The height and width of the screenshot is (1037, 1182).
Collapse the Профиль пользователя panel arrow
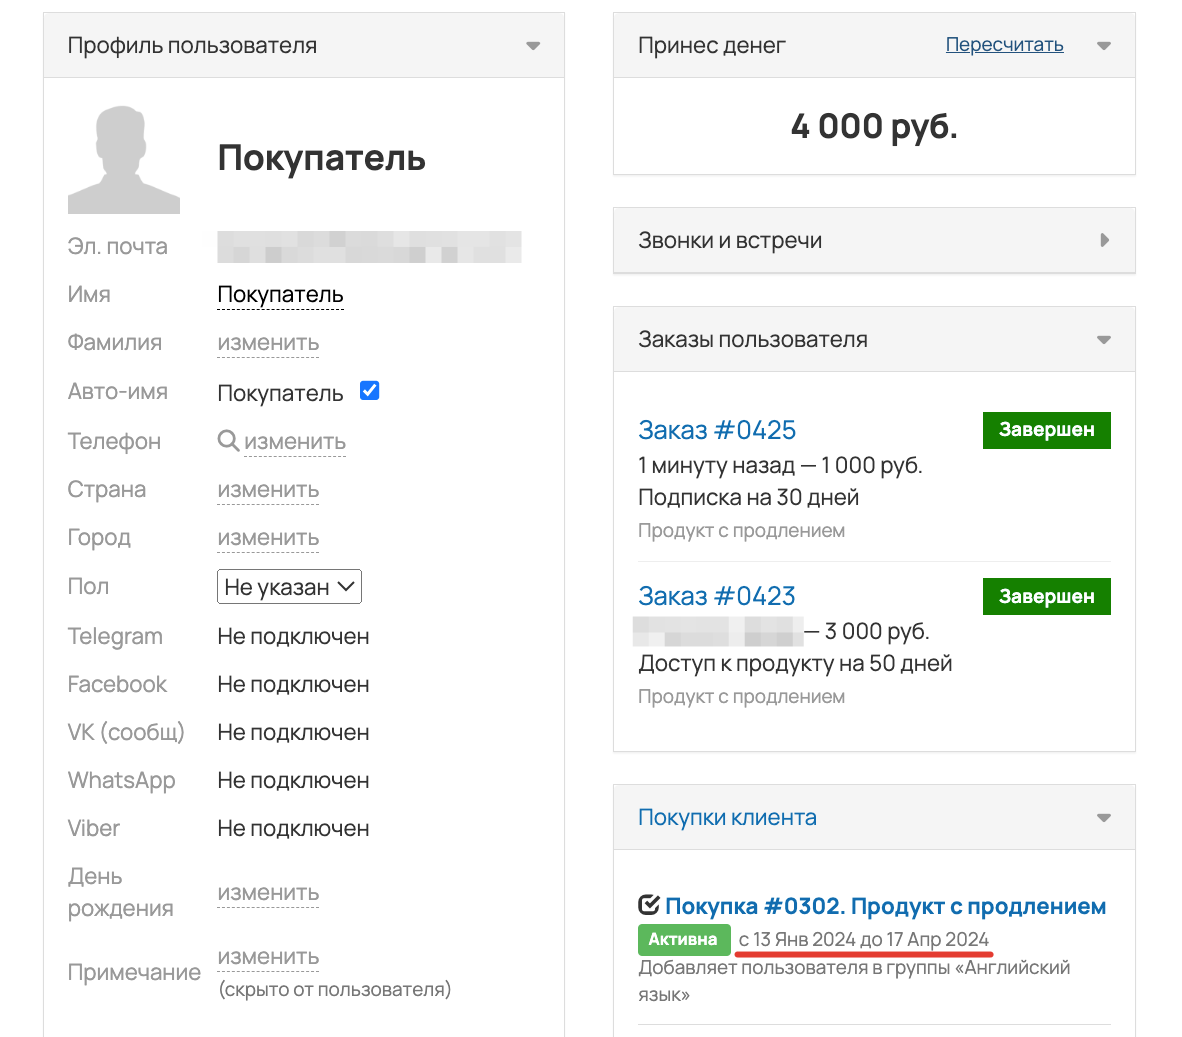point(533,46)
